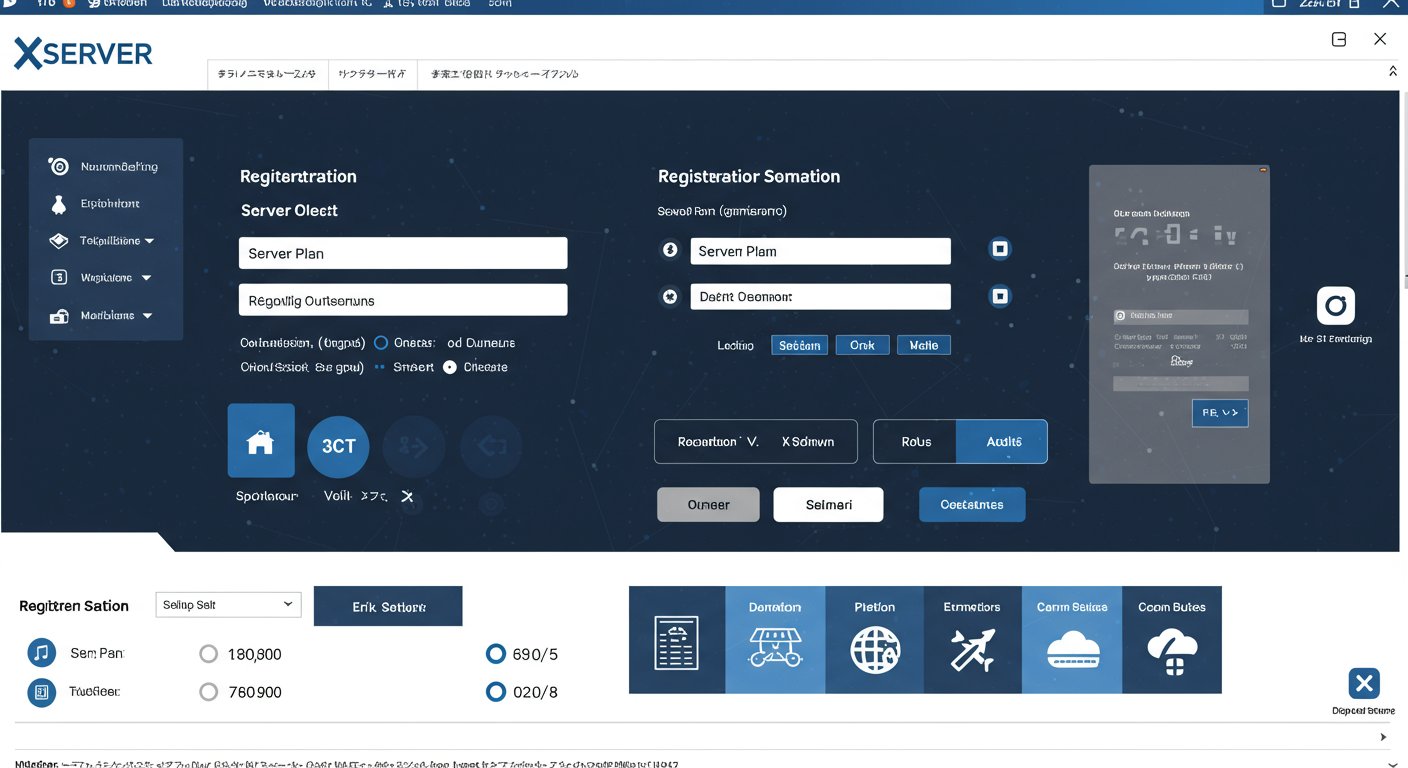Open the FE dropdown button in the gray panel

coord(1220,412)
